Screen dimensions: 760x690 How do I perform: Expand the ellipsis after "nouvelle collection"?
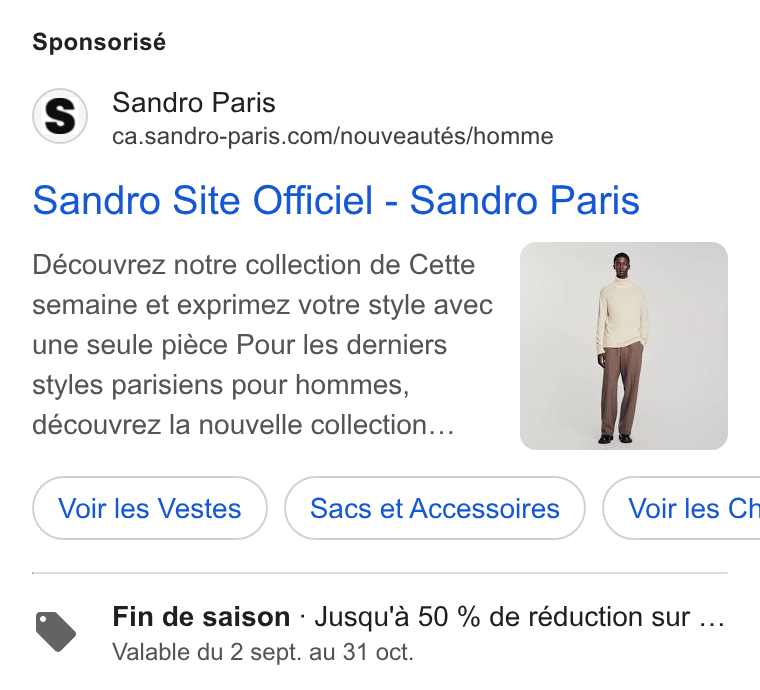pos(441,425)
